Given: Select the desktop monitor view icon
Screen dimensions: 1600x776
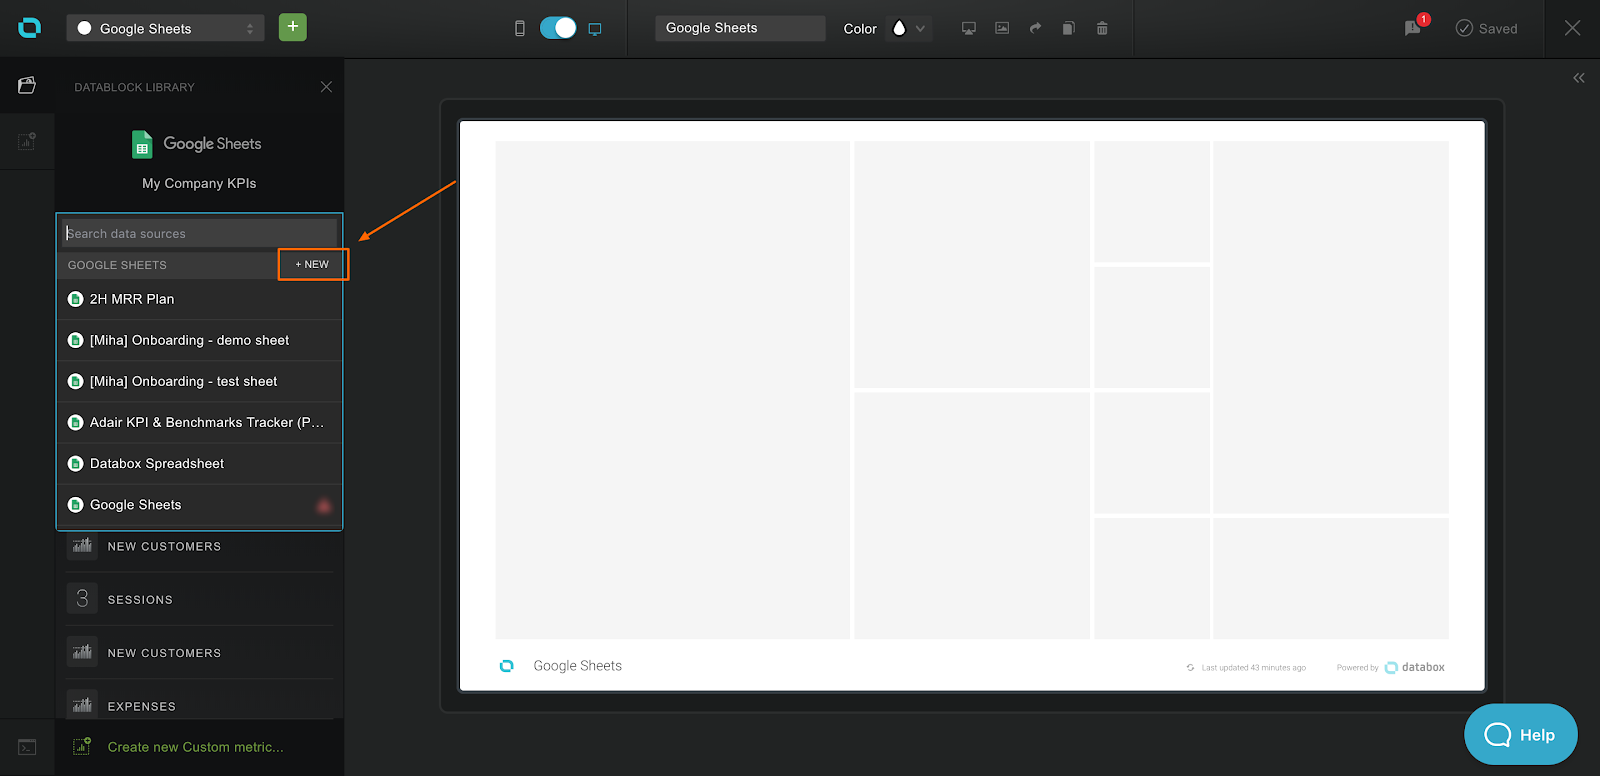Looking at the screenshot, I should (595, 29).
